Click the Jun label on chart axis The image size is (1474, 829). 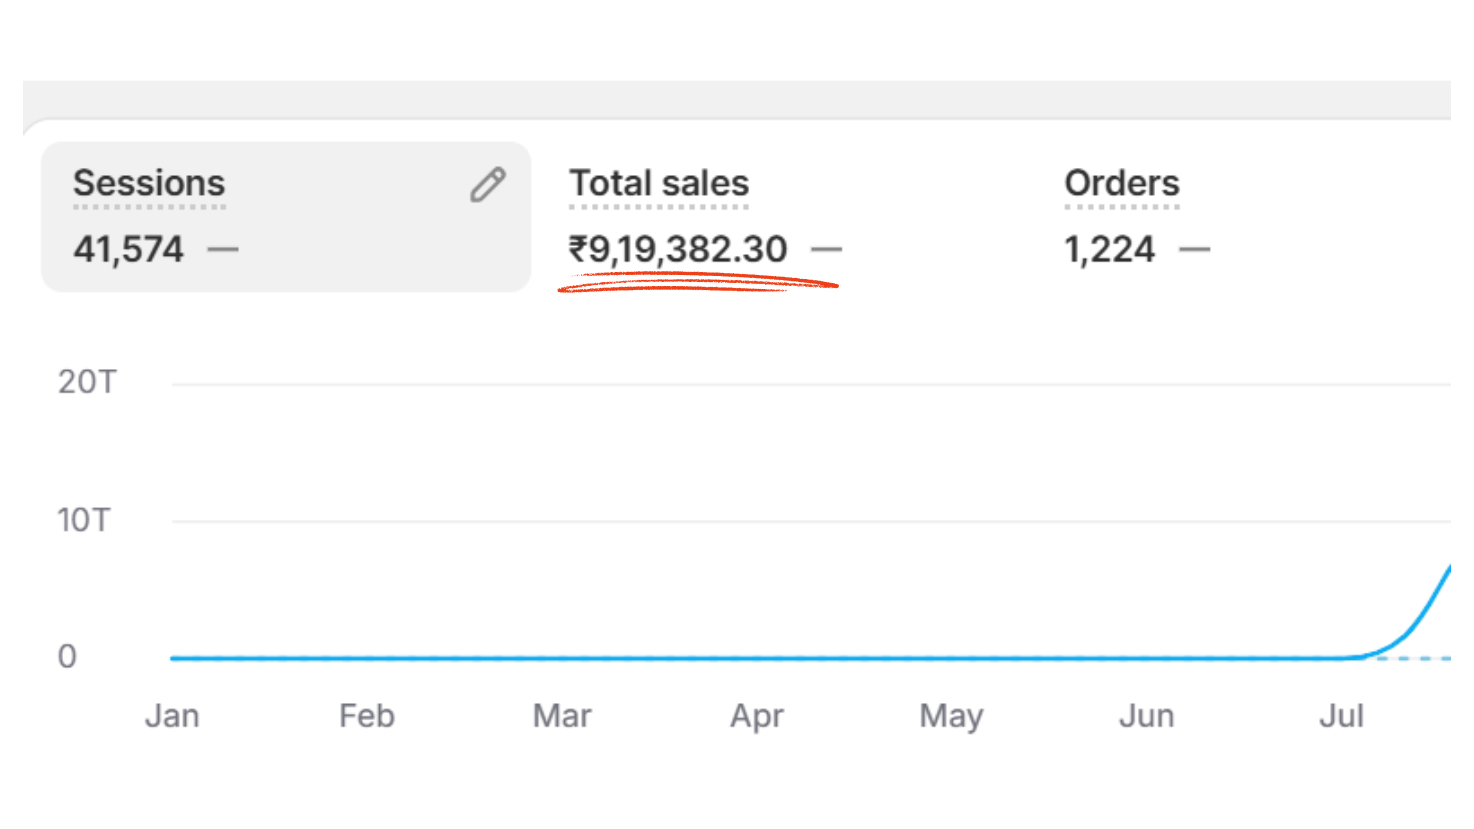click(x=1146, y=716)
